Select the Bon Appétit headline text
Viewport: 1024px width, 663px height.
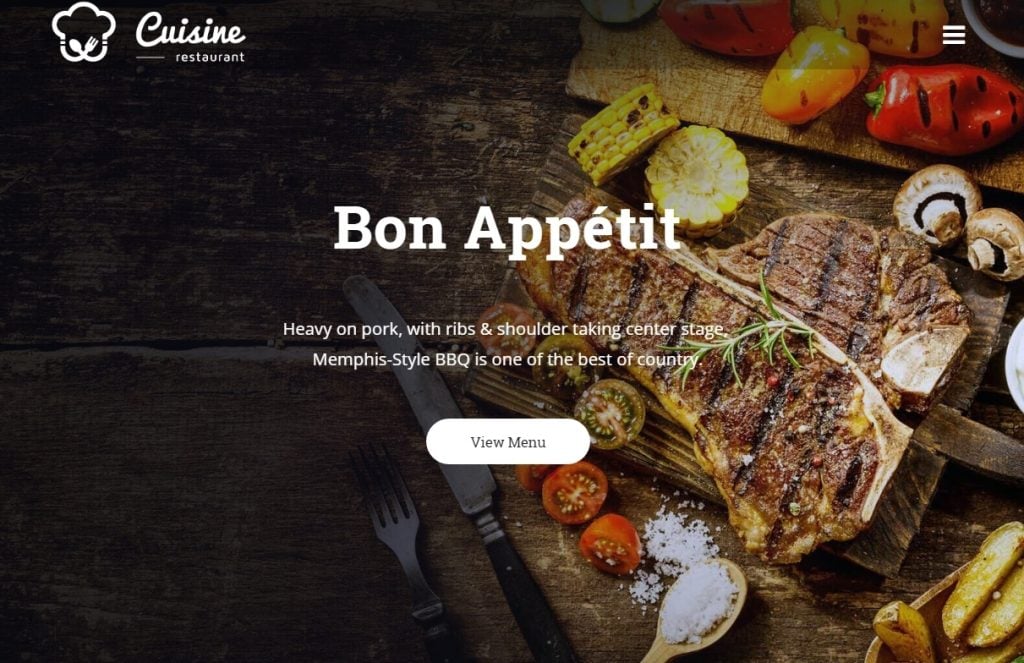507,229
